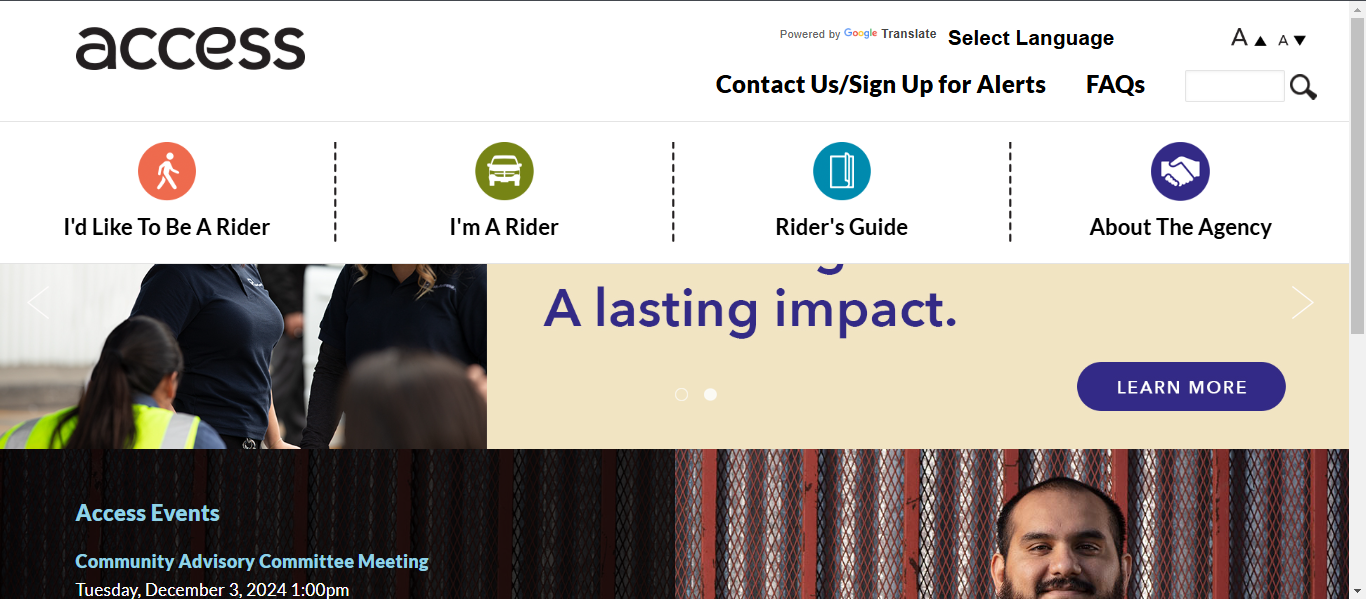Go to the access logo homepage
The width and height of the screenshot is (1366, 599).
(x=190, y=48)
